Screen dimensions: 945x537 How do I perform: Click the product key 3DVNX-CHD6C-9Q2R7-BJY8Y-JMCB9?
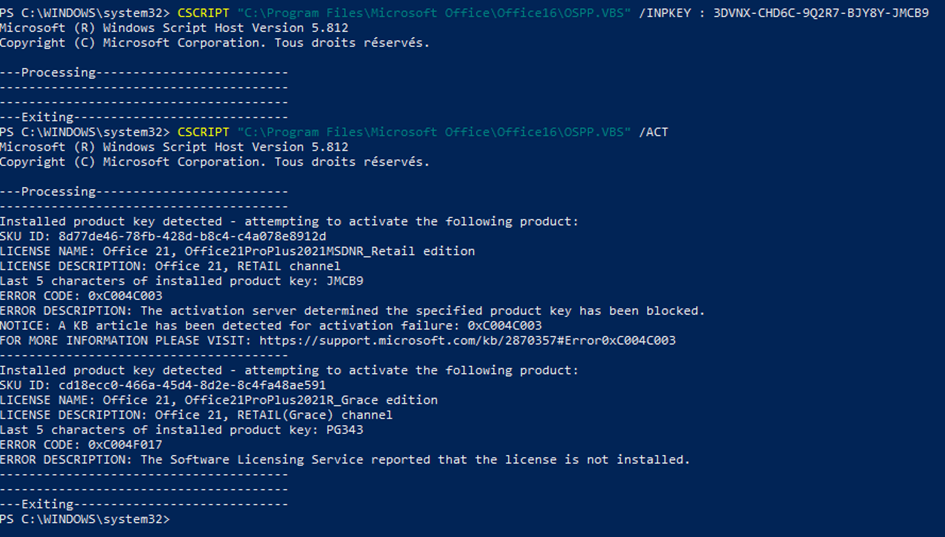(821, 13)
